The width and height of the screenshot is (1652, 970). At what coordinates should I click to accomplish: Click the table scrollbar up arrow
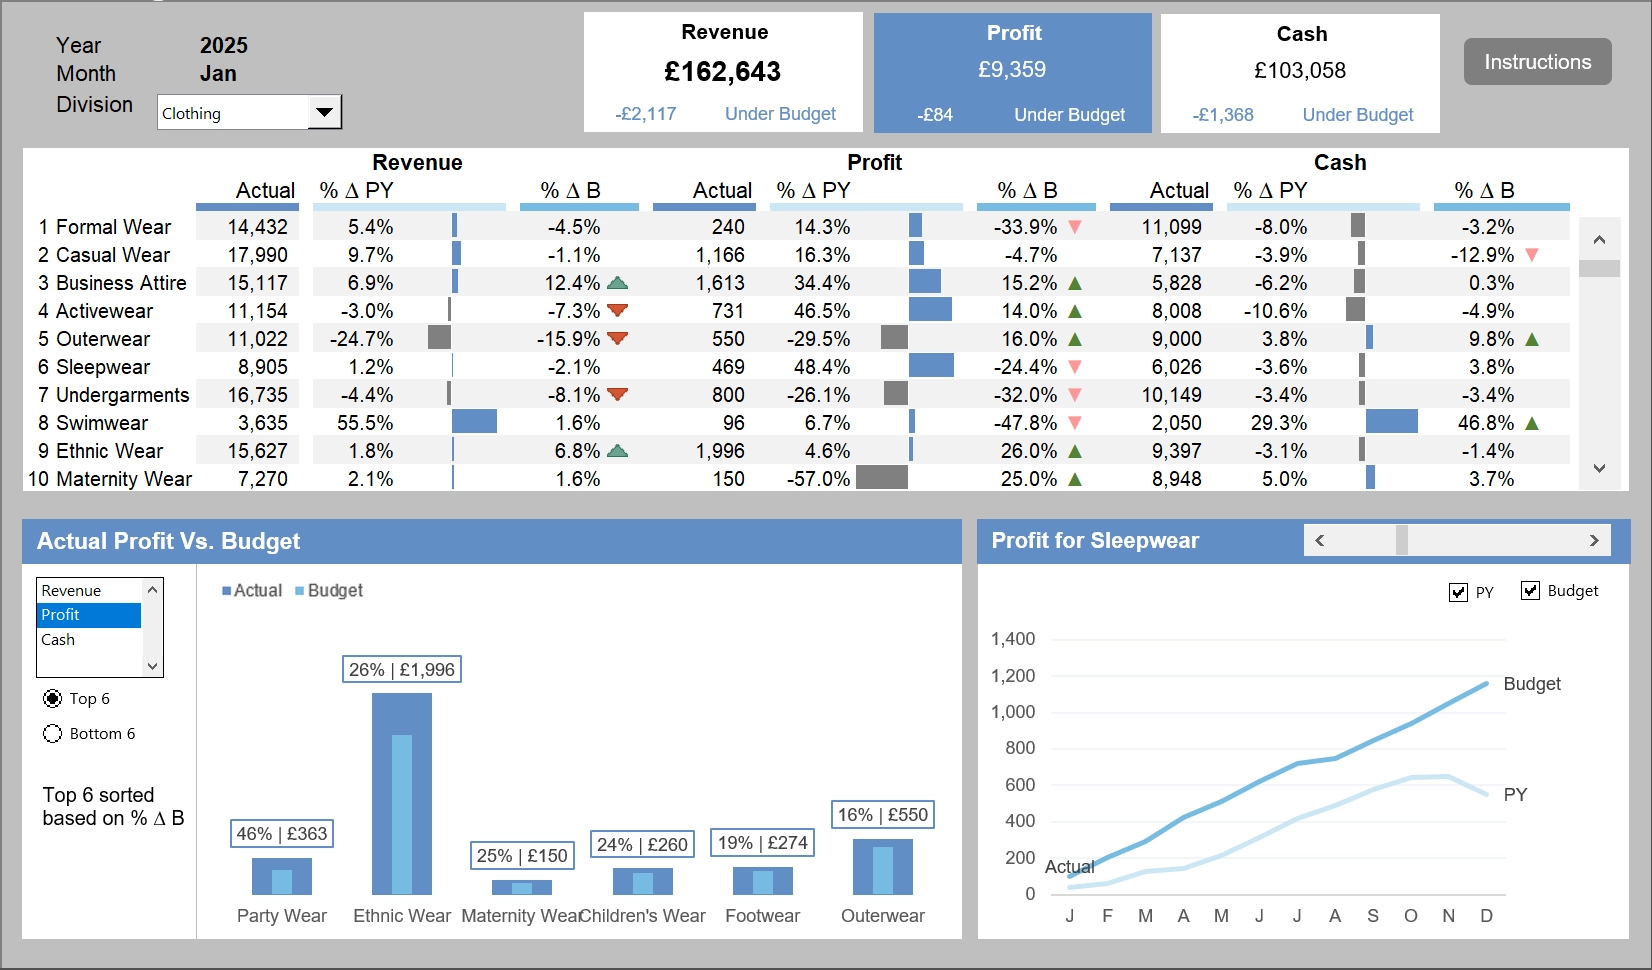pos(1599,239)
